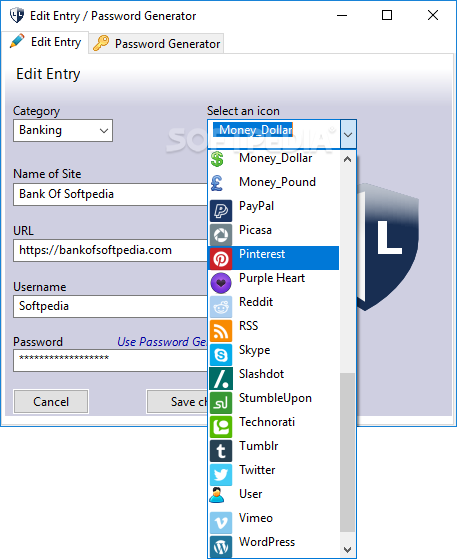Image resolution: width=457 pixels, height=559 pixels.
Task: Select the Purple Heart icon
Action: click(221, 283)
